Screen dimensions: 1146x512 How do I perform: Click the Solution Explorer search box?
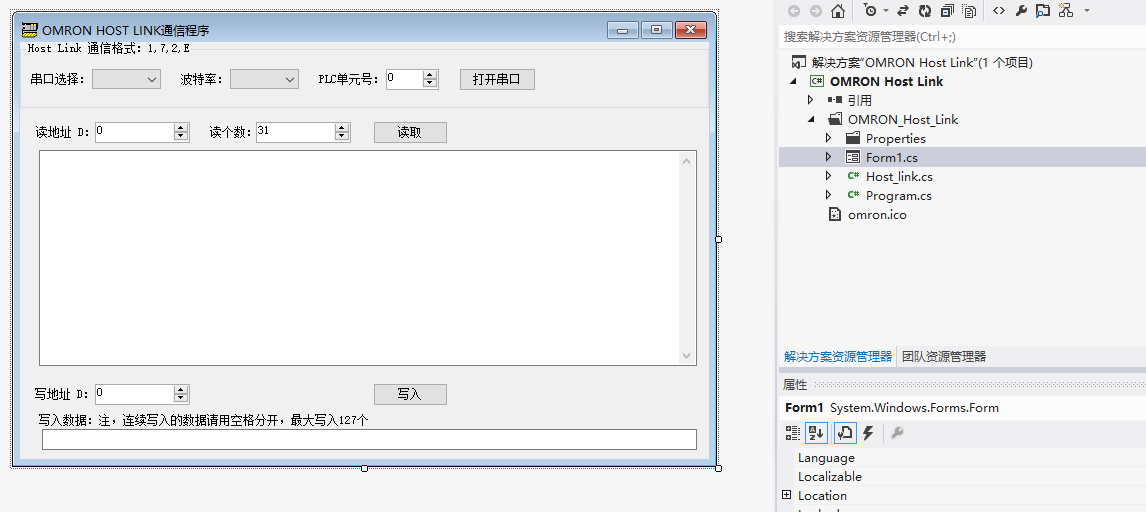(960, 36)
